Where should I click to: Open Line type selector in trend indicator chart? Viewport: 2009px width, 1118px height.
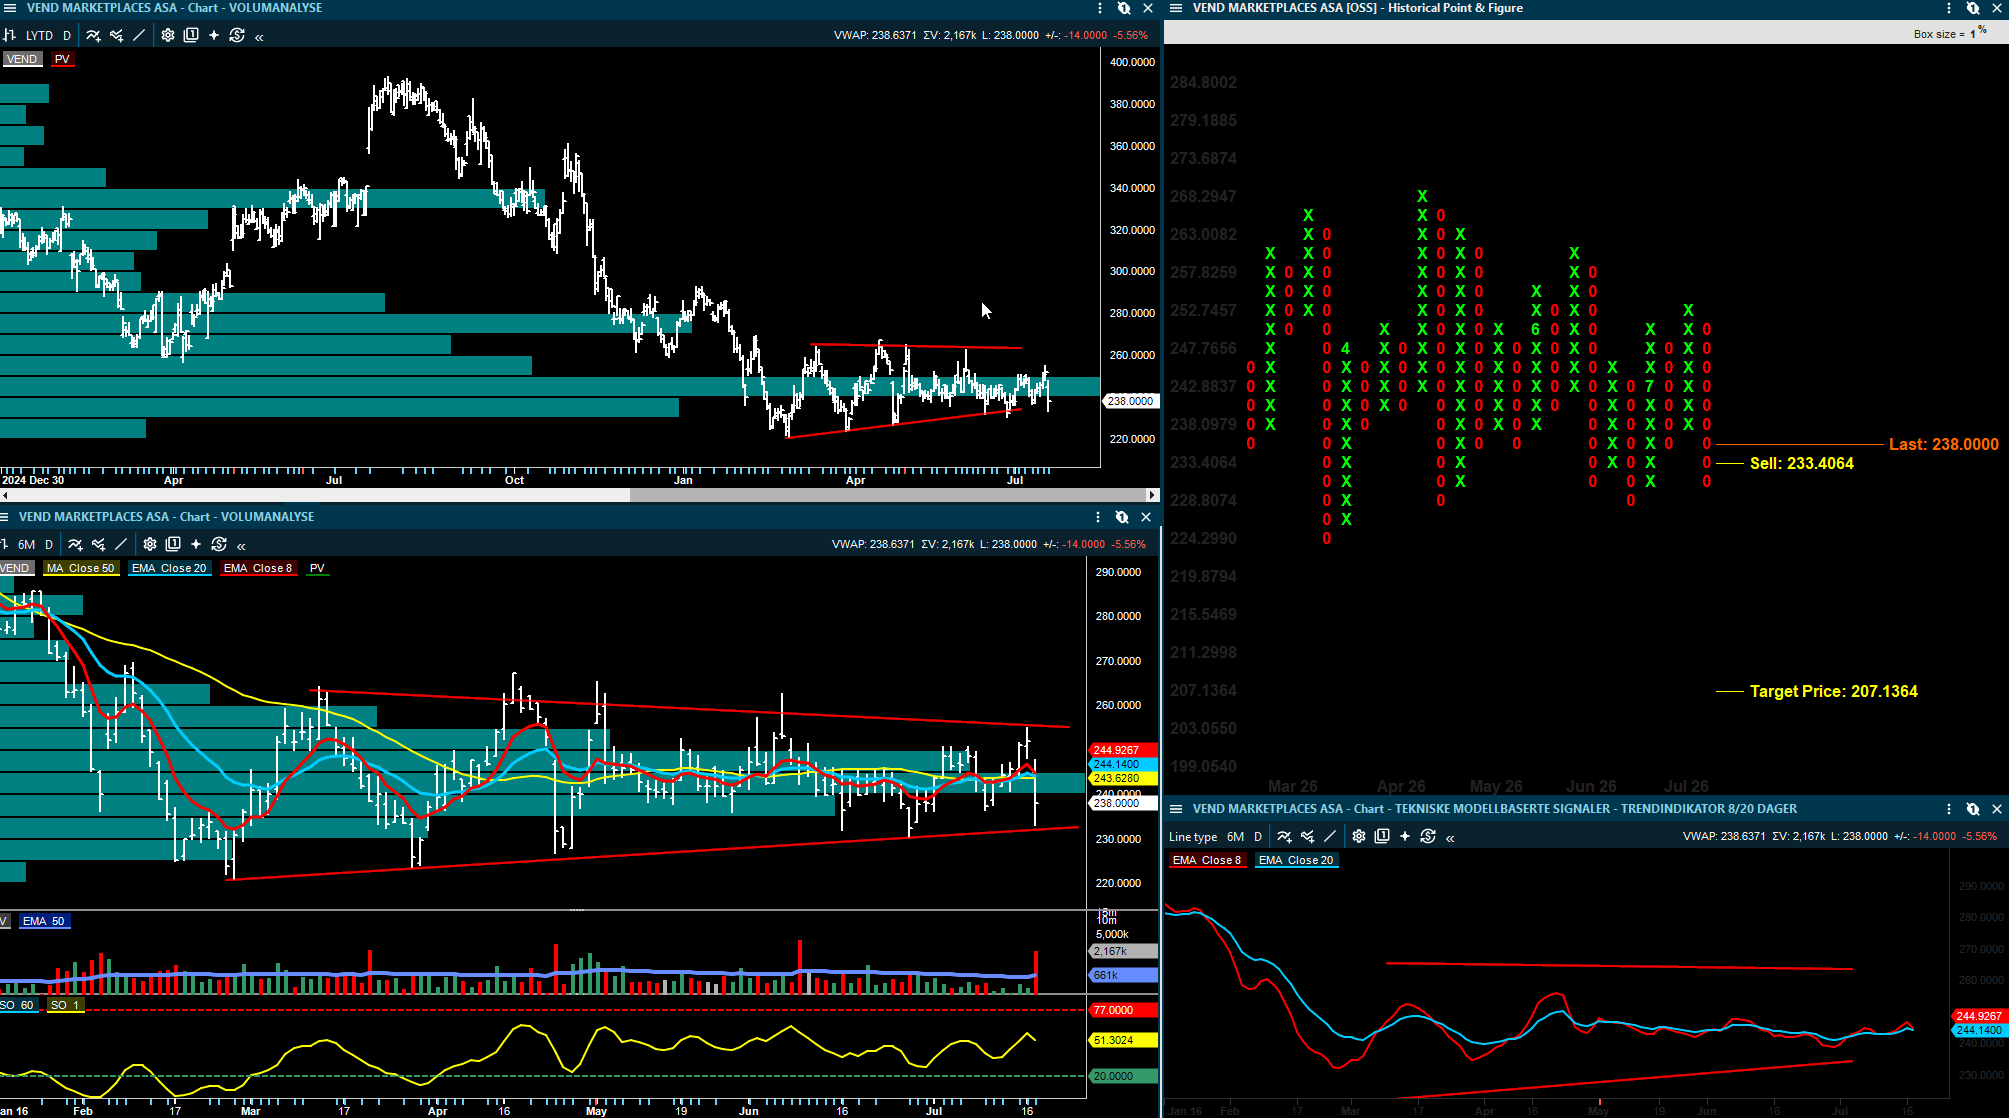tap(1193, 836)
